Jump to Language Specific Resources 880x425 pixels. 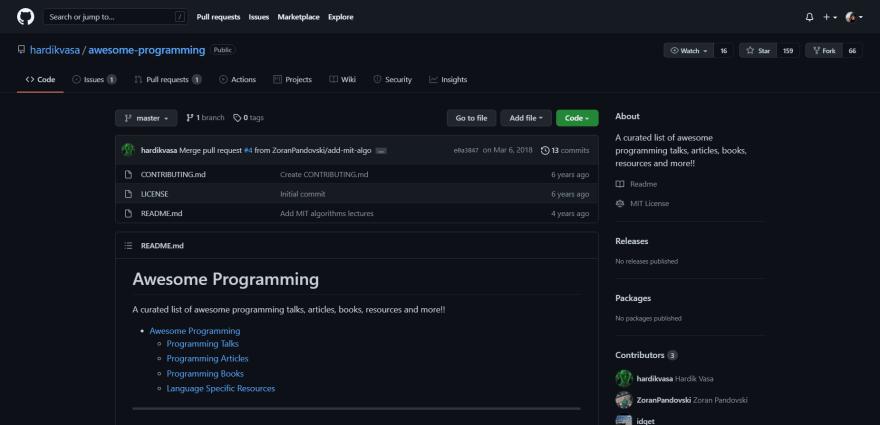221,388
